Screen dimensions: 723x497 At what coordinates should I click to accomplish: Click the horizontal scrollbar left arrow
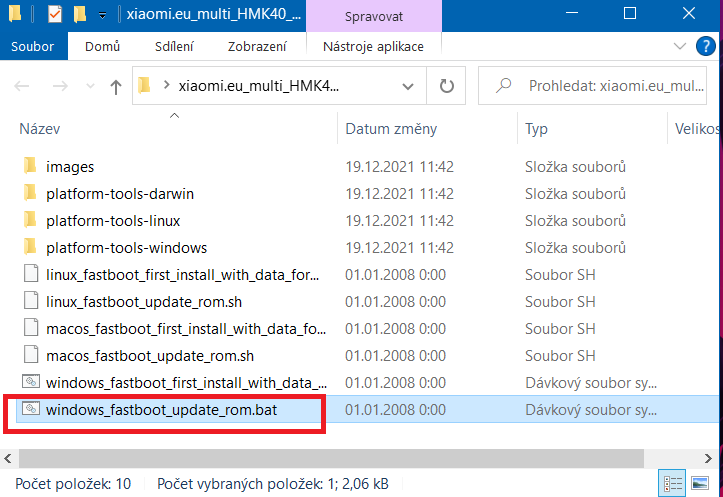(x=8, y=458)
